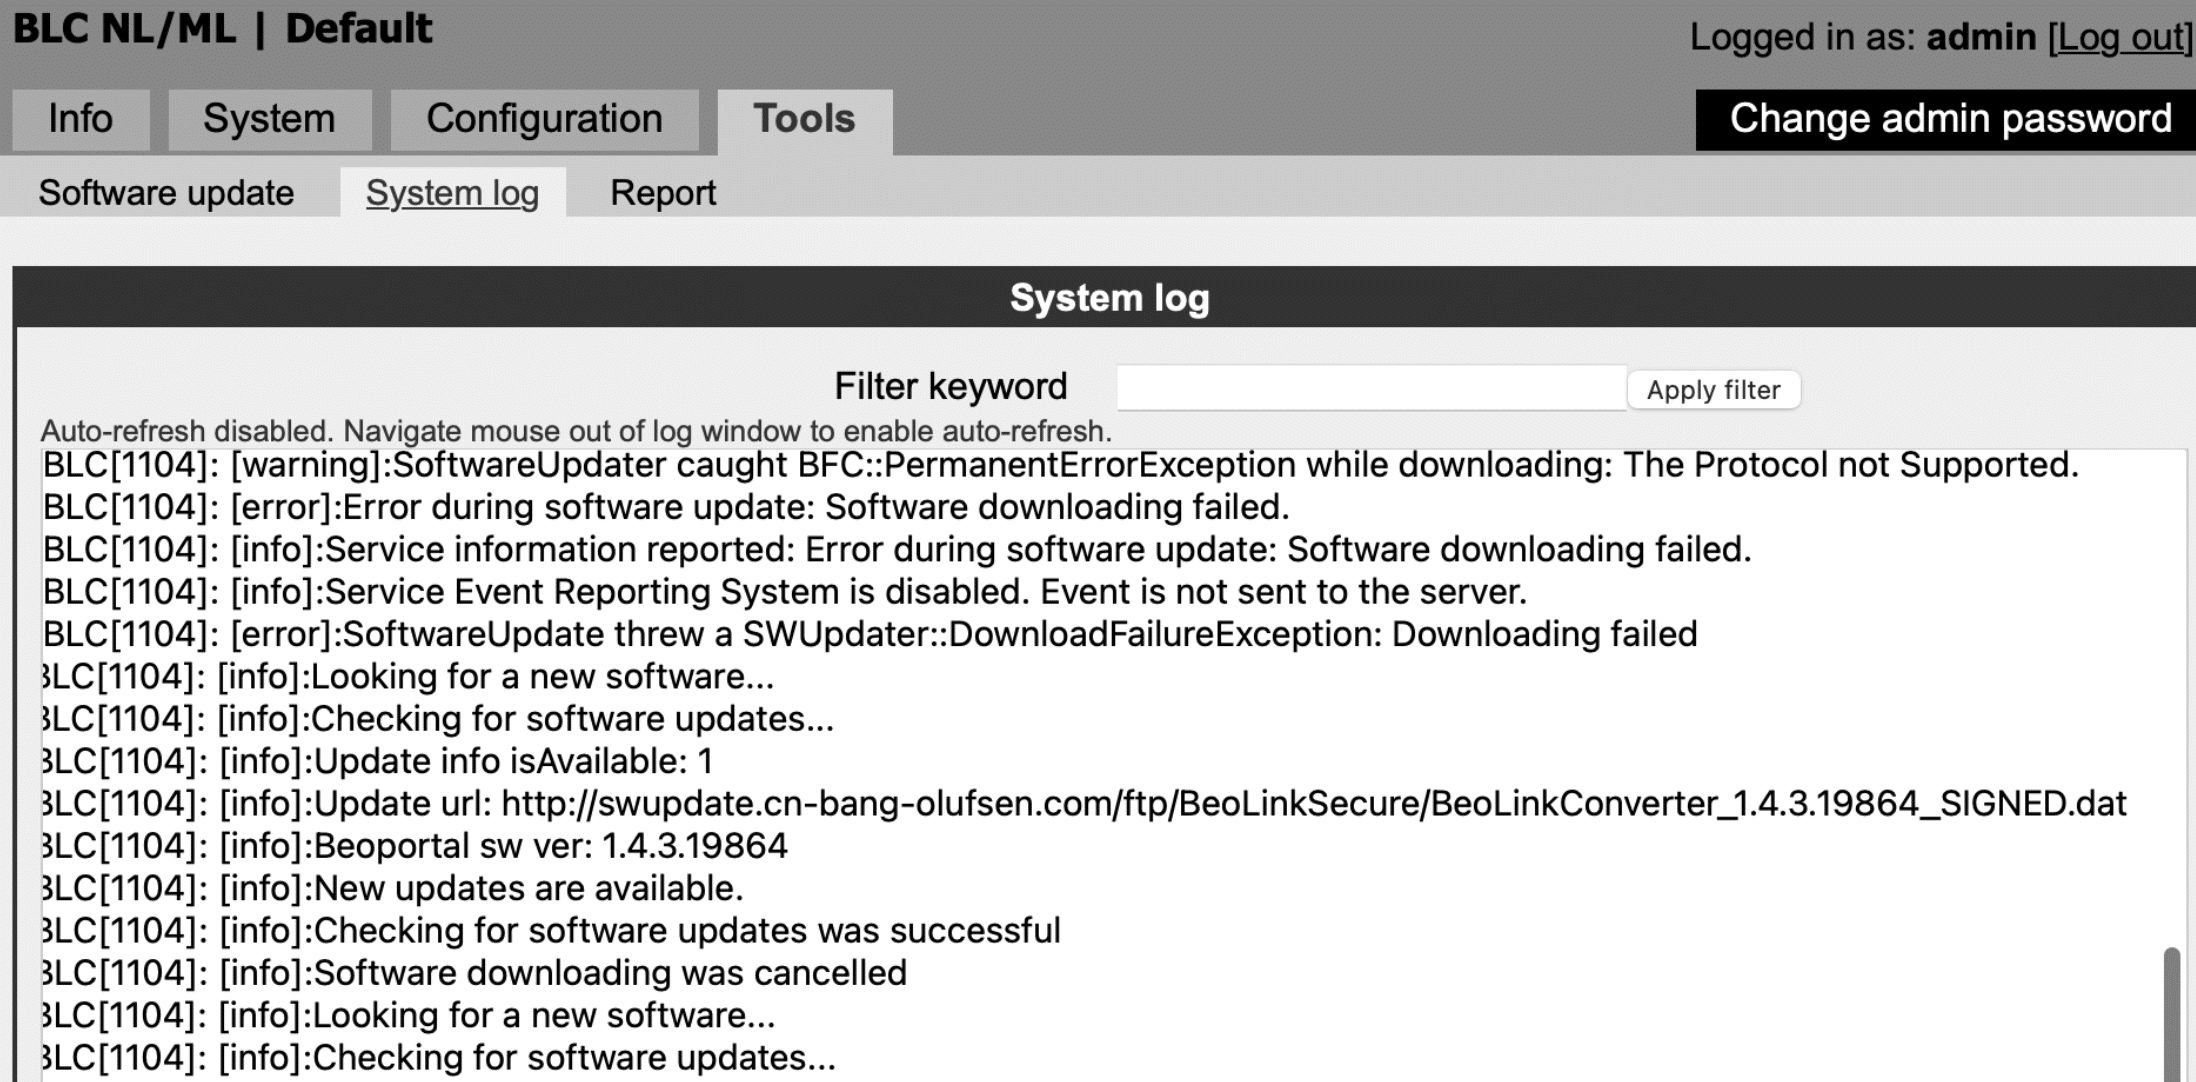
Task: Click the PermanentErrorException warning log line
Action: (x=1061, y=465)
